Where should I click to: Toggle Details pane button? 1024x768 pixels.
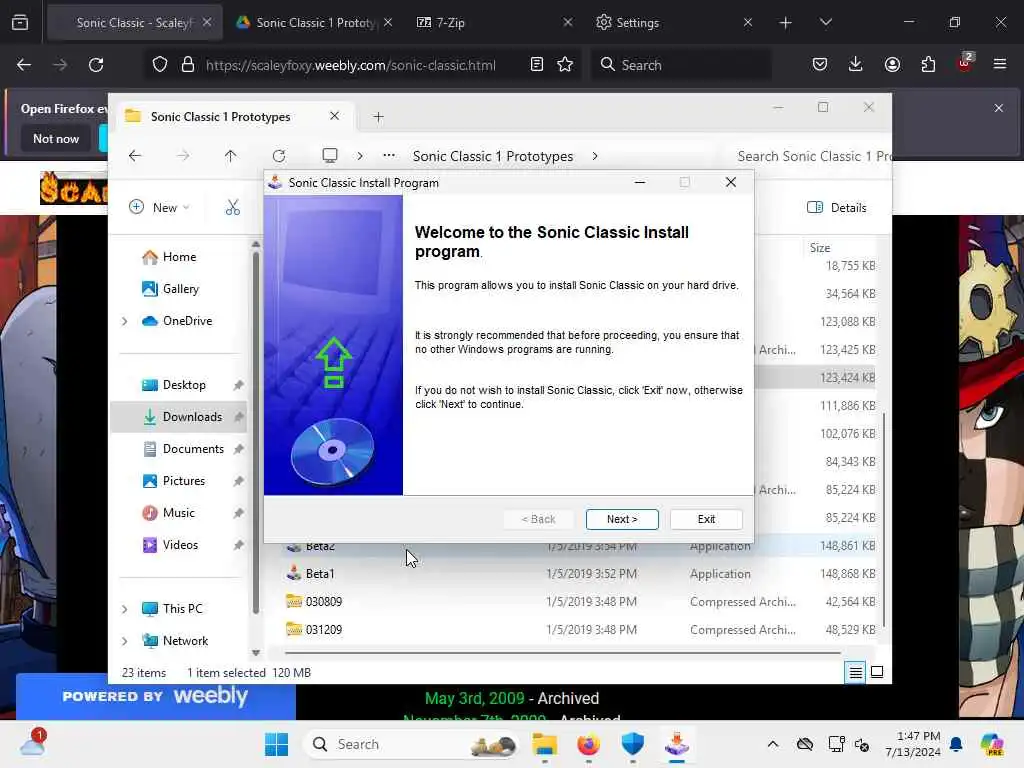(x=837, y=208)
